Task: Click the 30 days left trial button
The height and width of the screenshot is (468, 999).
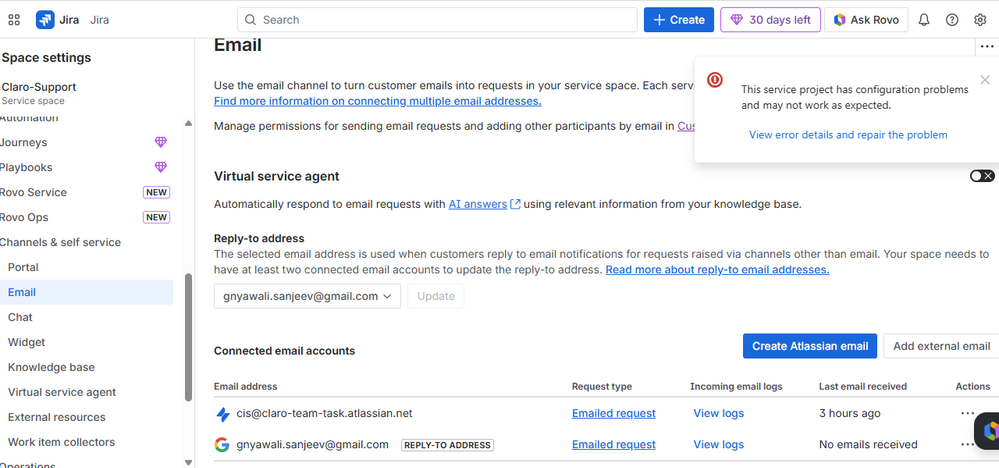Action: click(770, 20)
